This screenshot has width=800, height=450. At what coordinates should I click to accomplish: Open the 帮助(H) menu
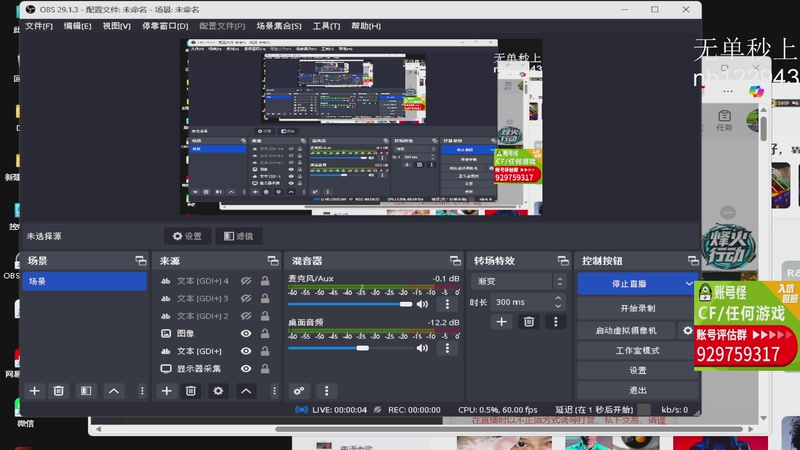[x=366, y=26]
